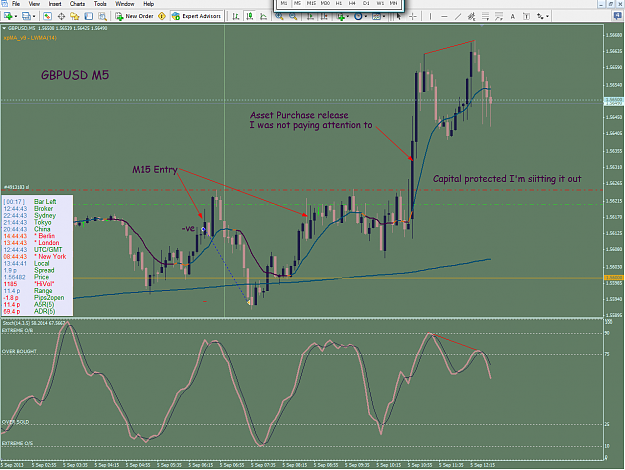Select the Crosshair tool
This screenshot has height=470, width=625.
[x=413, y=16]
